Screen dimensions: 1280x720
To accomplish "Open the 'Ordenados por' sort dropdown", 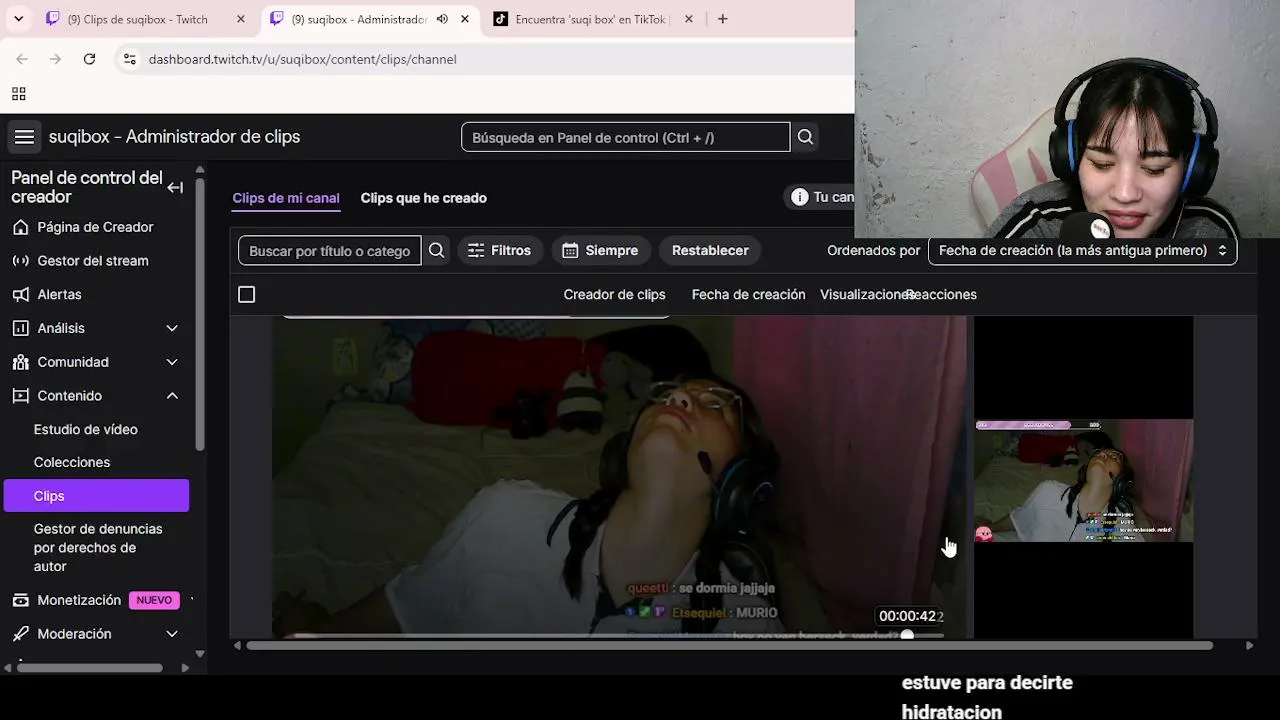I will [x=1082, y=250].
